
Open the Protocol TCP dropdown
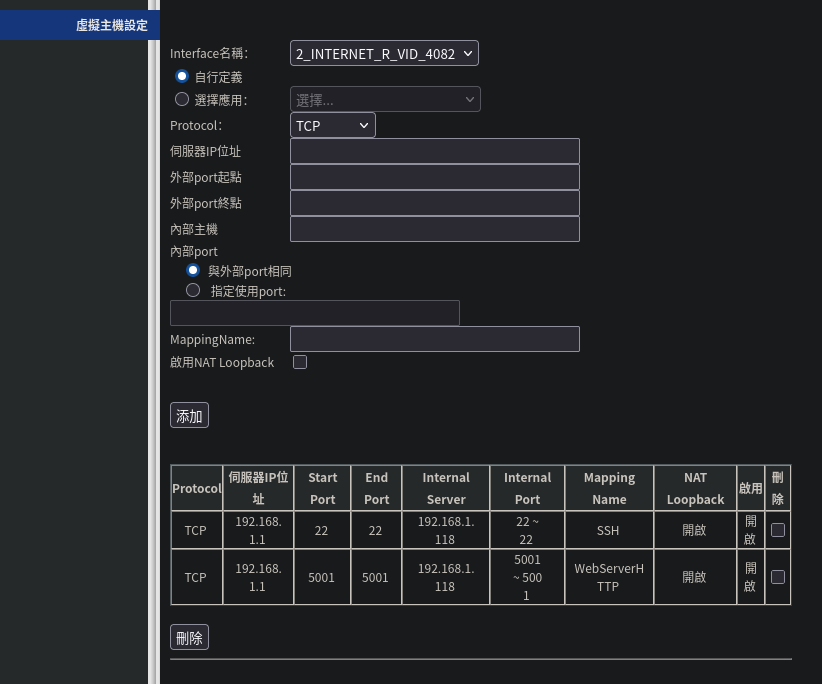333,125
